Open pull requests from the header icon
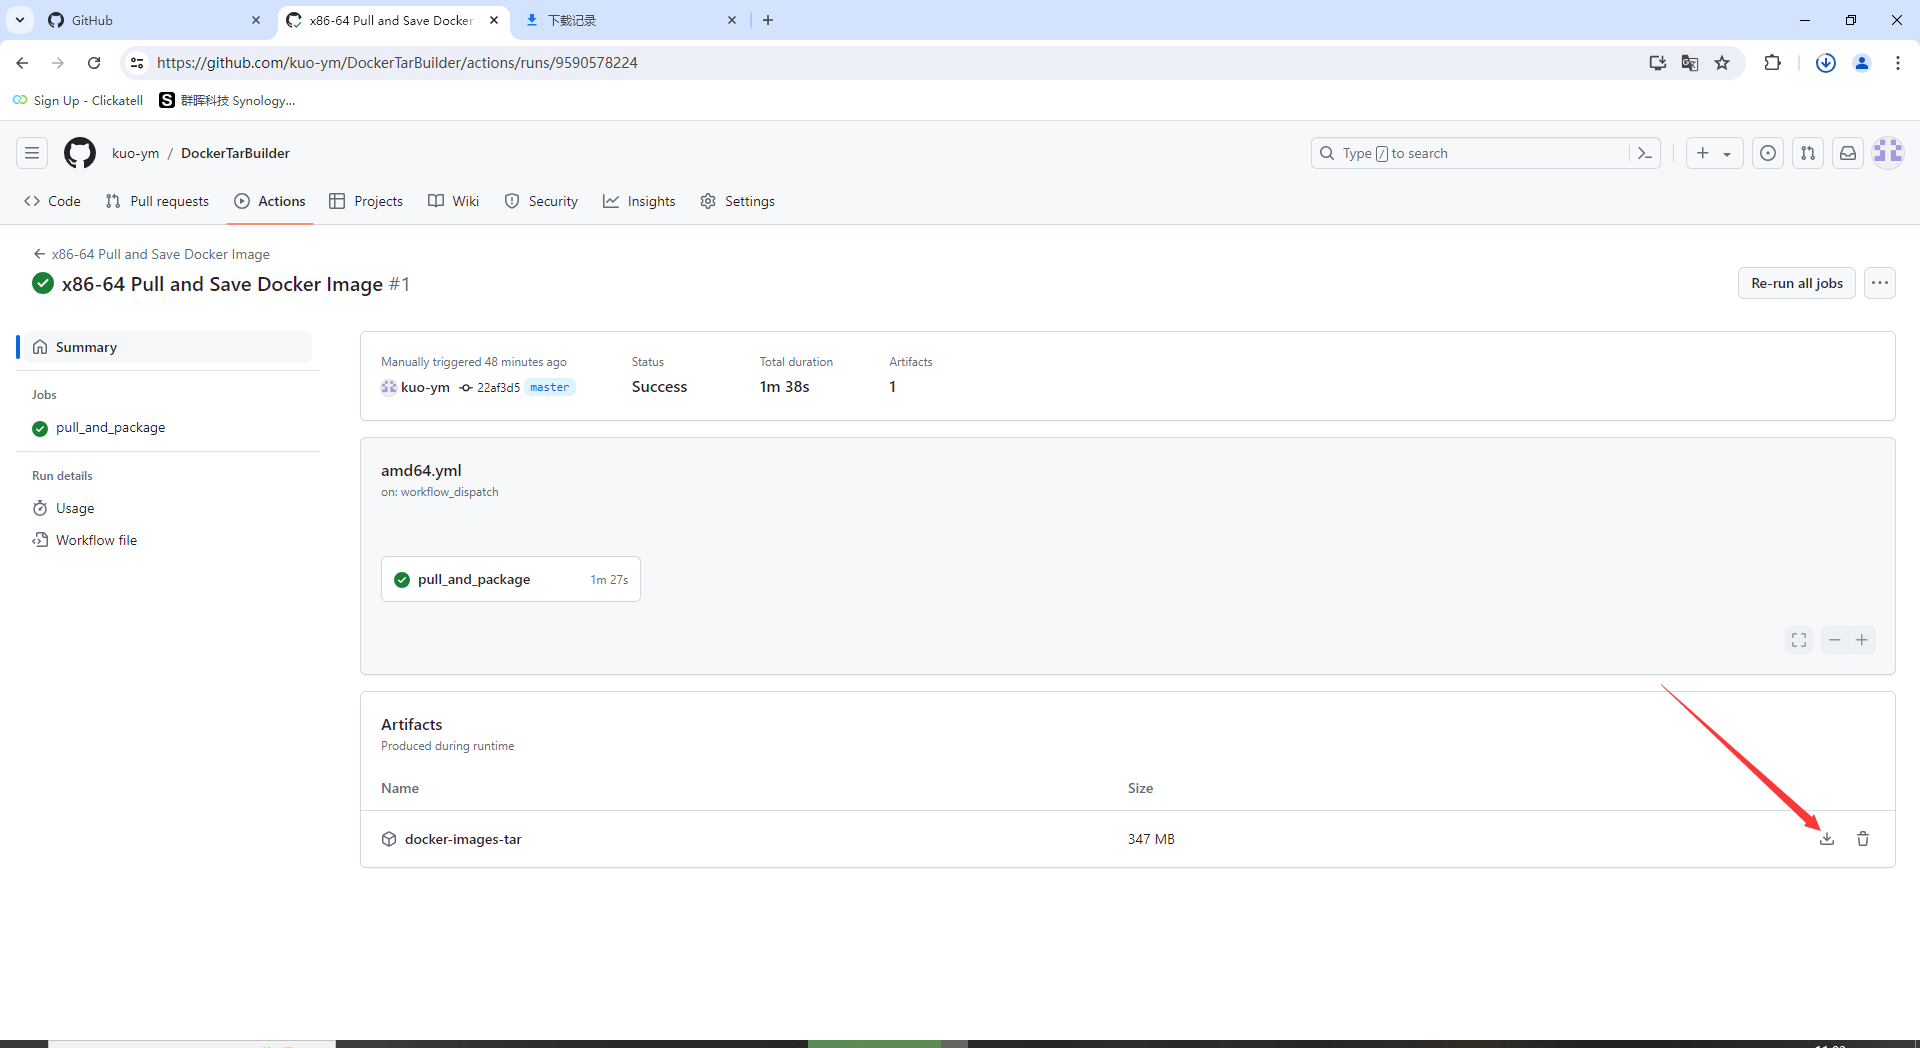The image size is (1920, 1048). click(1808, 153)
